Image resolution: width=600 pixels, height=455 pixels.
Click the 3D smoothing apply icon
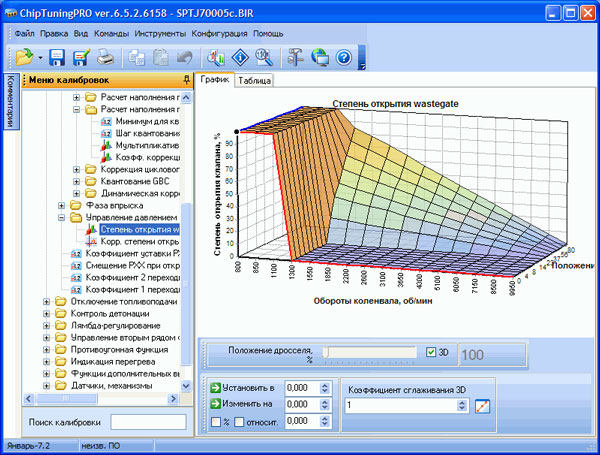tap(483, 406)
